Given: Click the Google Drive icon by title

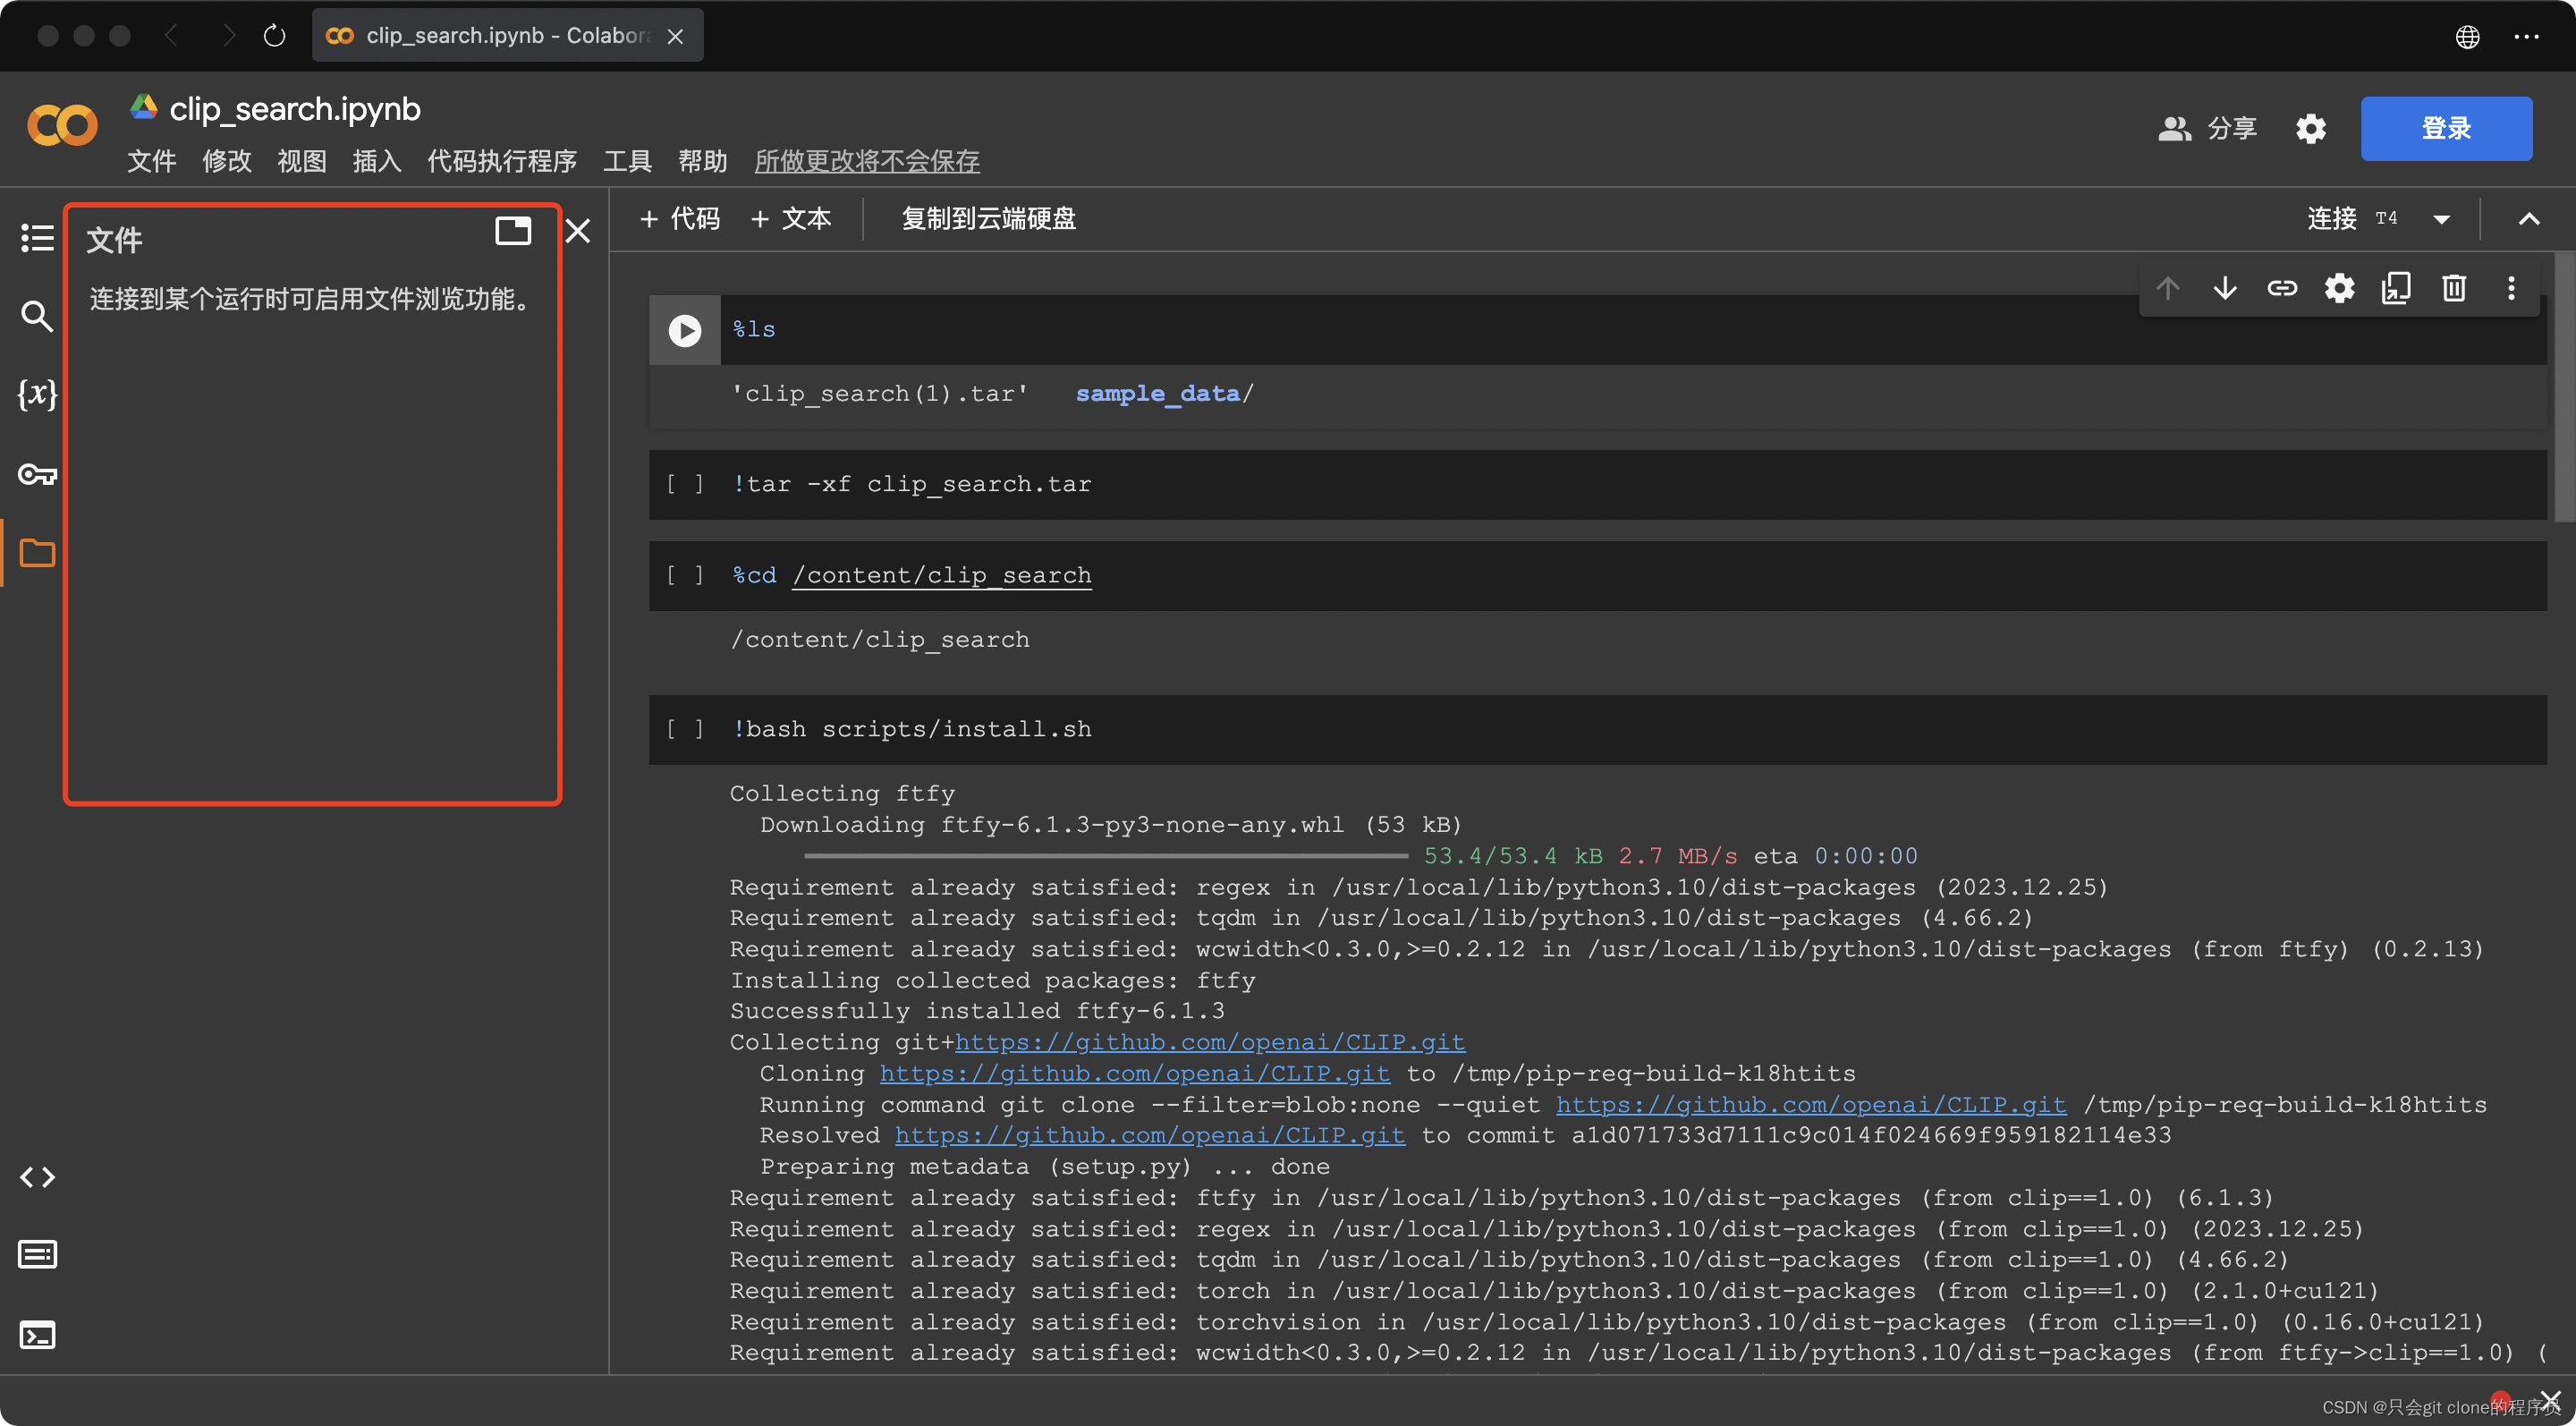Looking at the screenshot, I should point(143,107).
